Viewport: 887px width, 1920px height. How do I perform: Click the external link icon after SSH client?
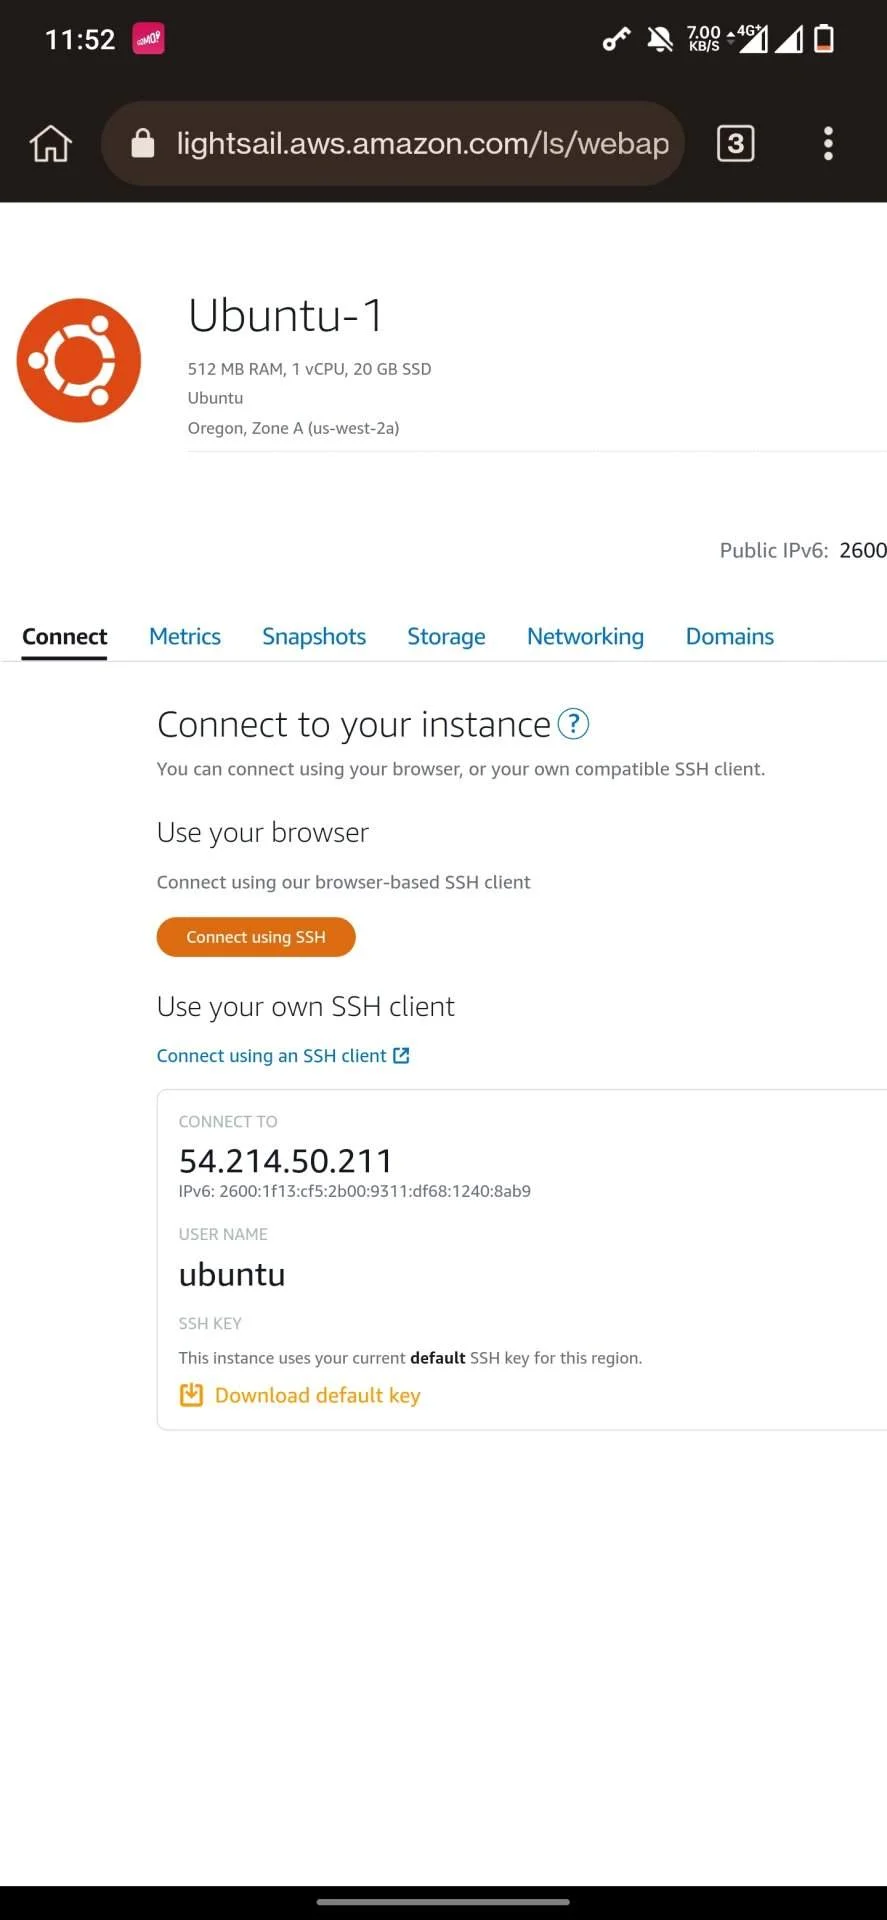pyautogui.click(x=401, y=1055)
